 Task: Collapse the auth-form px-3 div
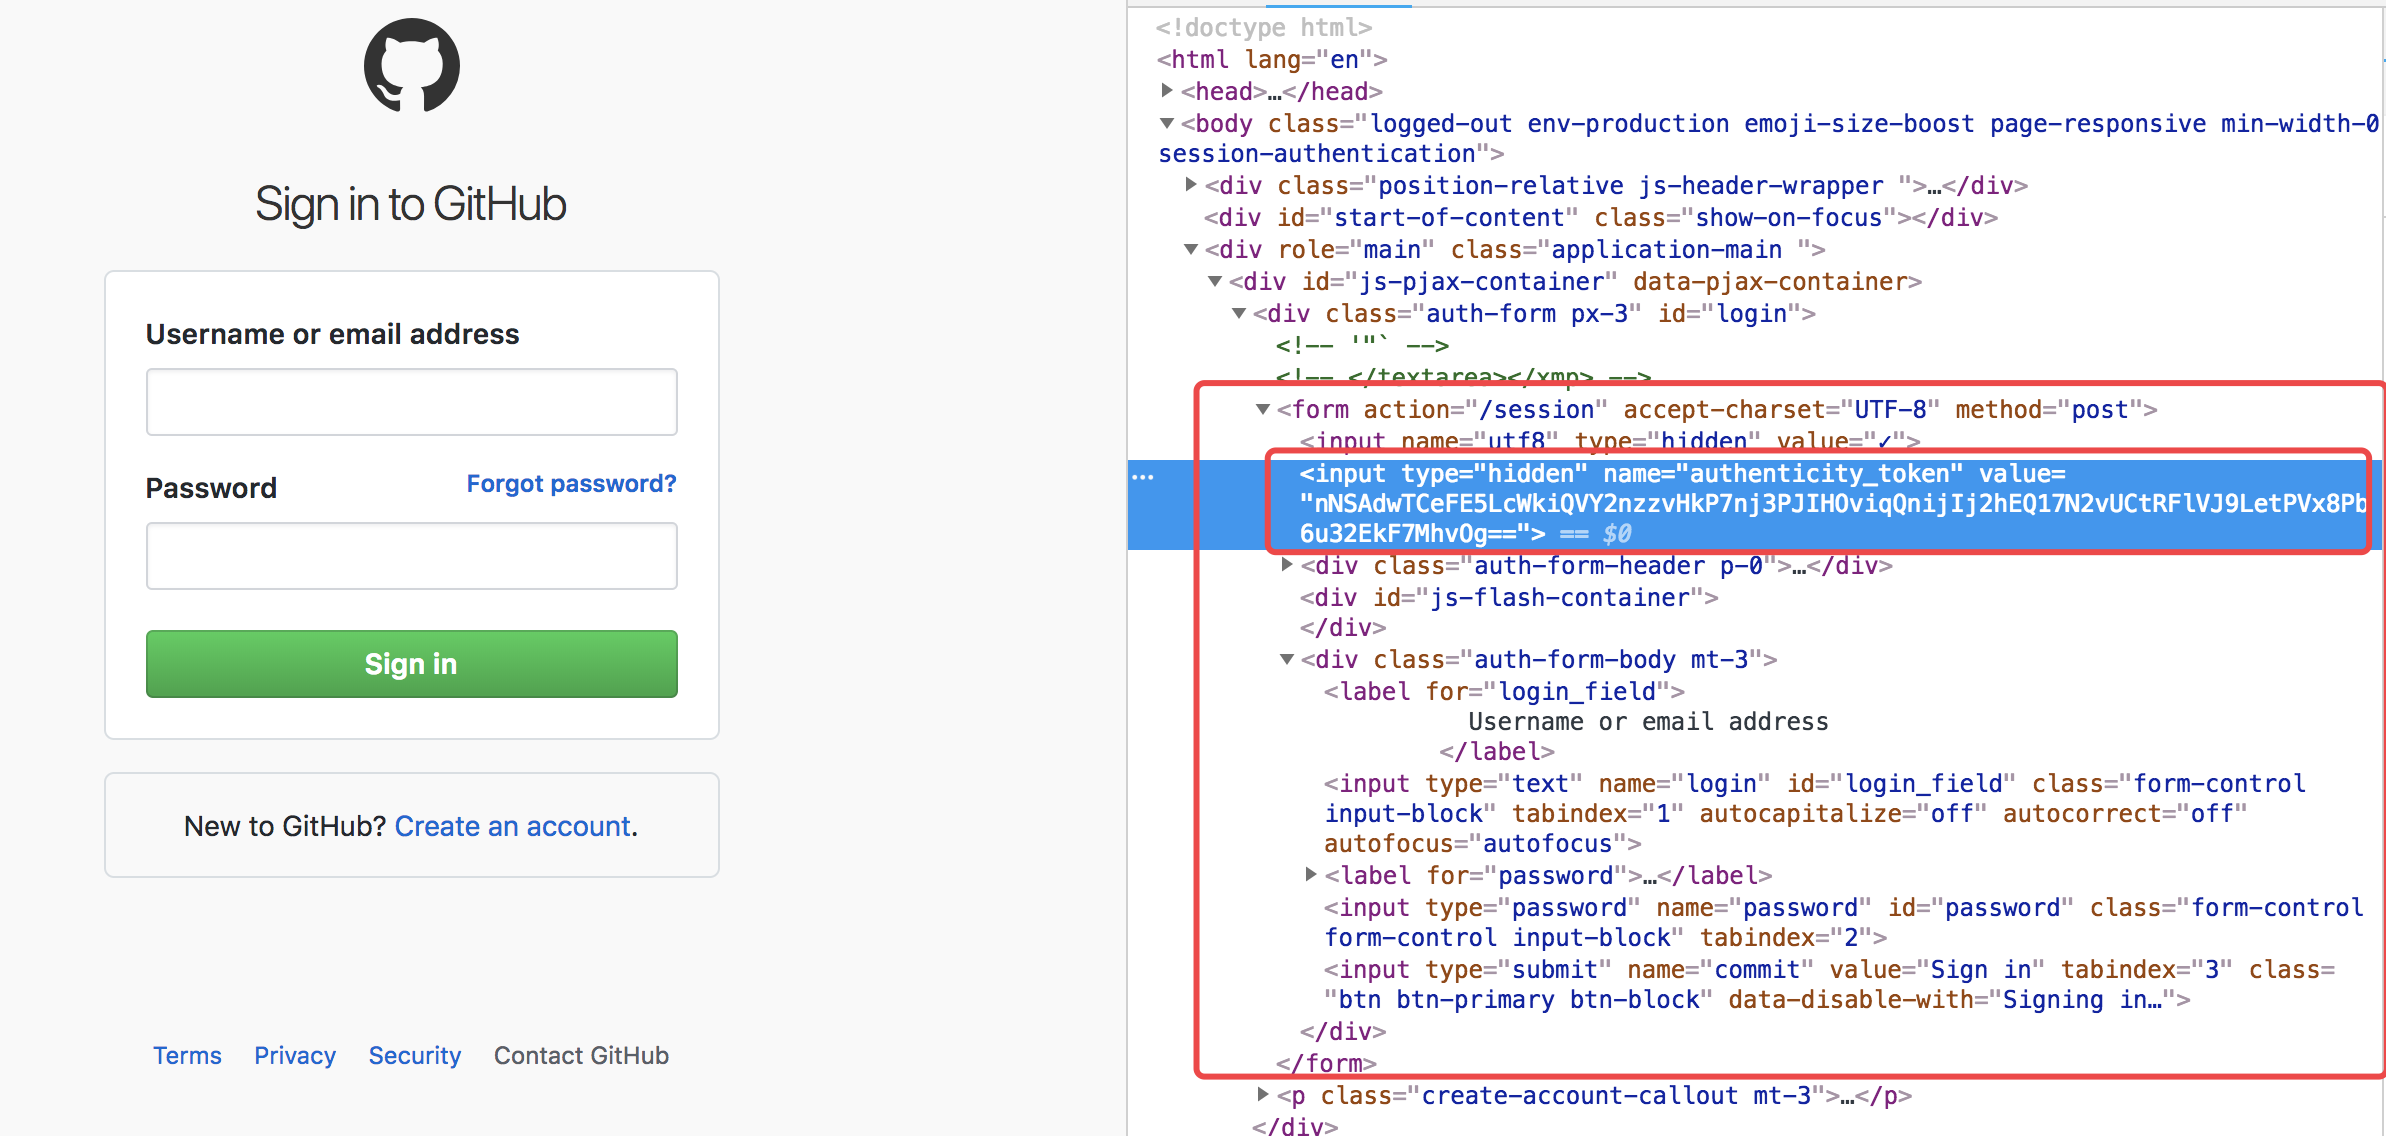[x=1239, y=313]
